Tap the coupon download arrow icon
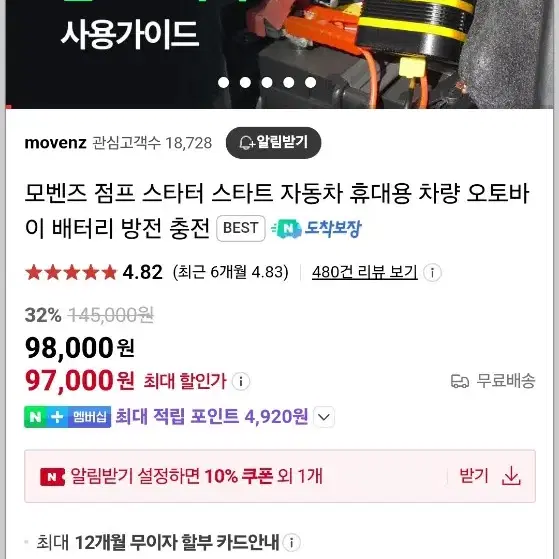The image size is (559, 559). pos(511,476)
